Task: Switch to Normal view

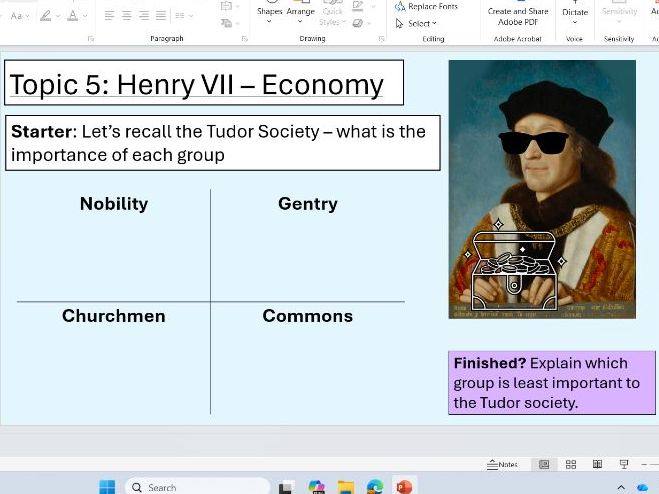Action: coord(544,465)
